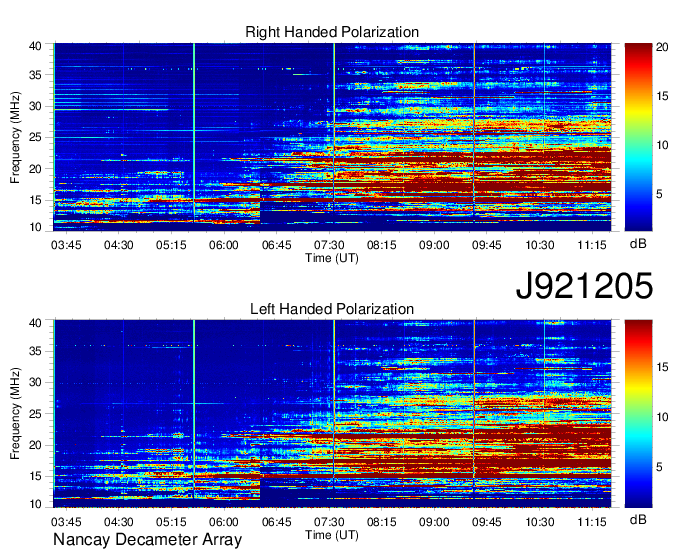Click 04:30 time tick under Right Handed plot
Viewport: 680px width, 552px height.
[x=118, y=245]
